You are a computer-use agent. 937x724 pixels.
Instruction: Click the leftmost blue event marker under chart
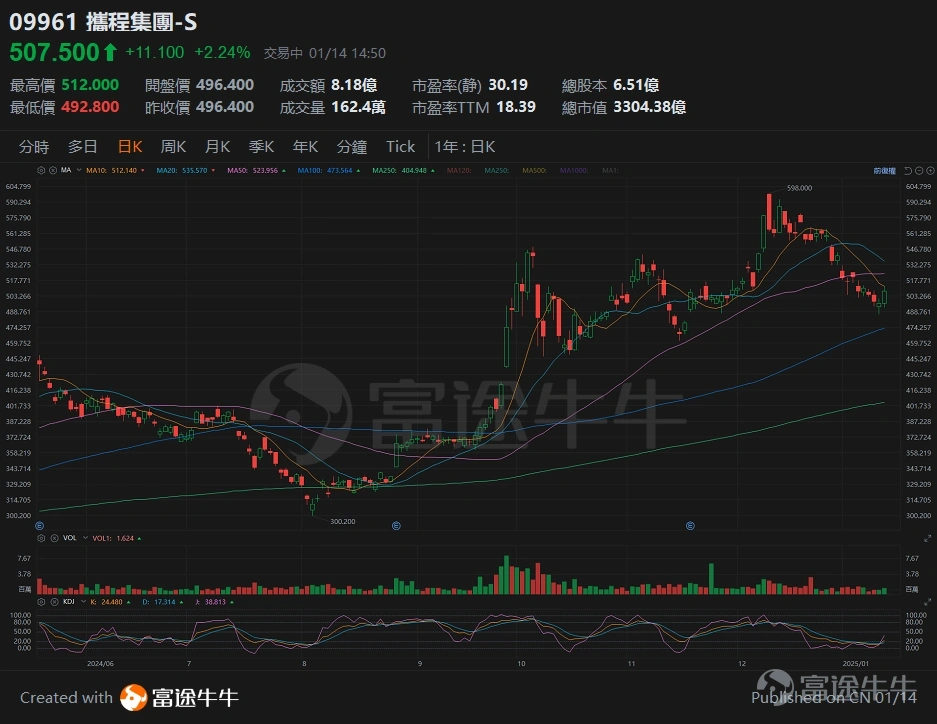[x=39, y=526]
